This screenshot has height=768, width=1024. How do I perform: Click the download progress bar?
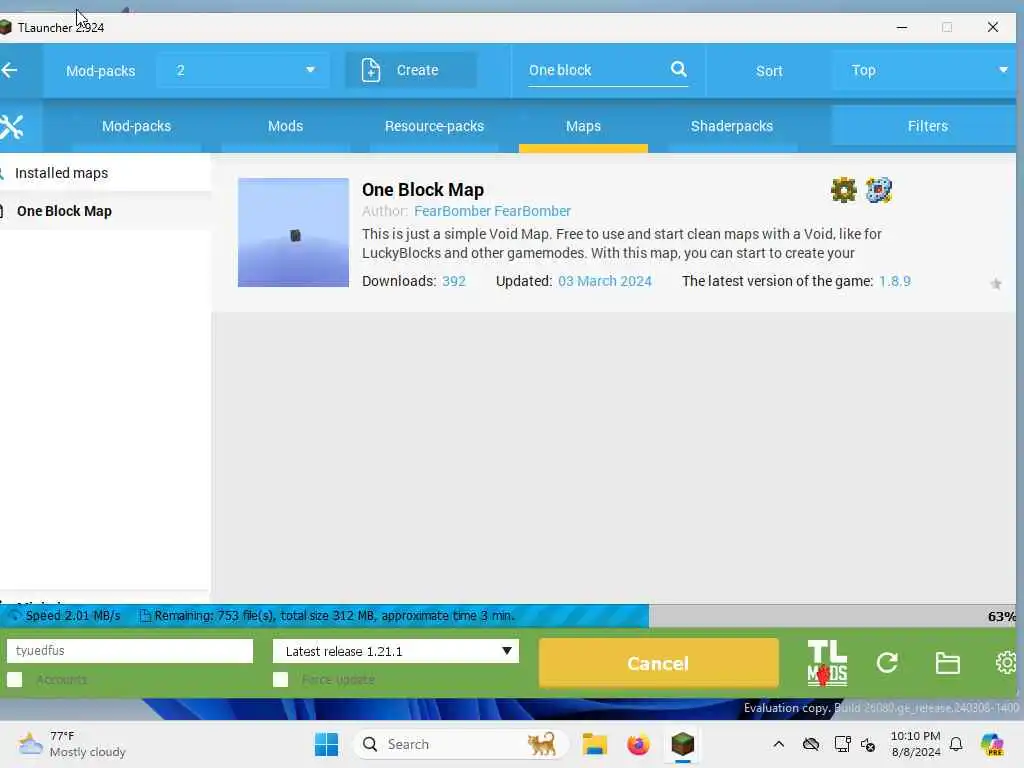508,616
